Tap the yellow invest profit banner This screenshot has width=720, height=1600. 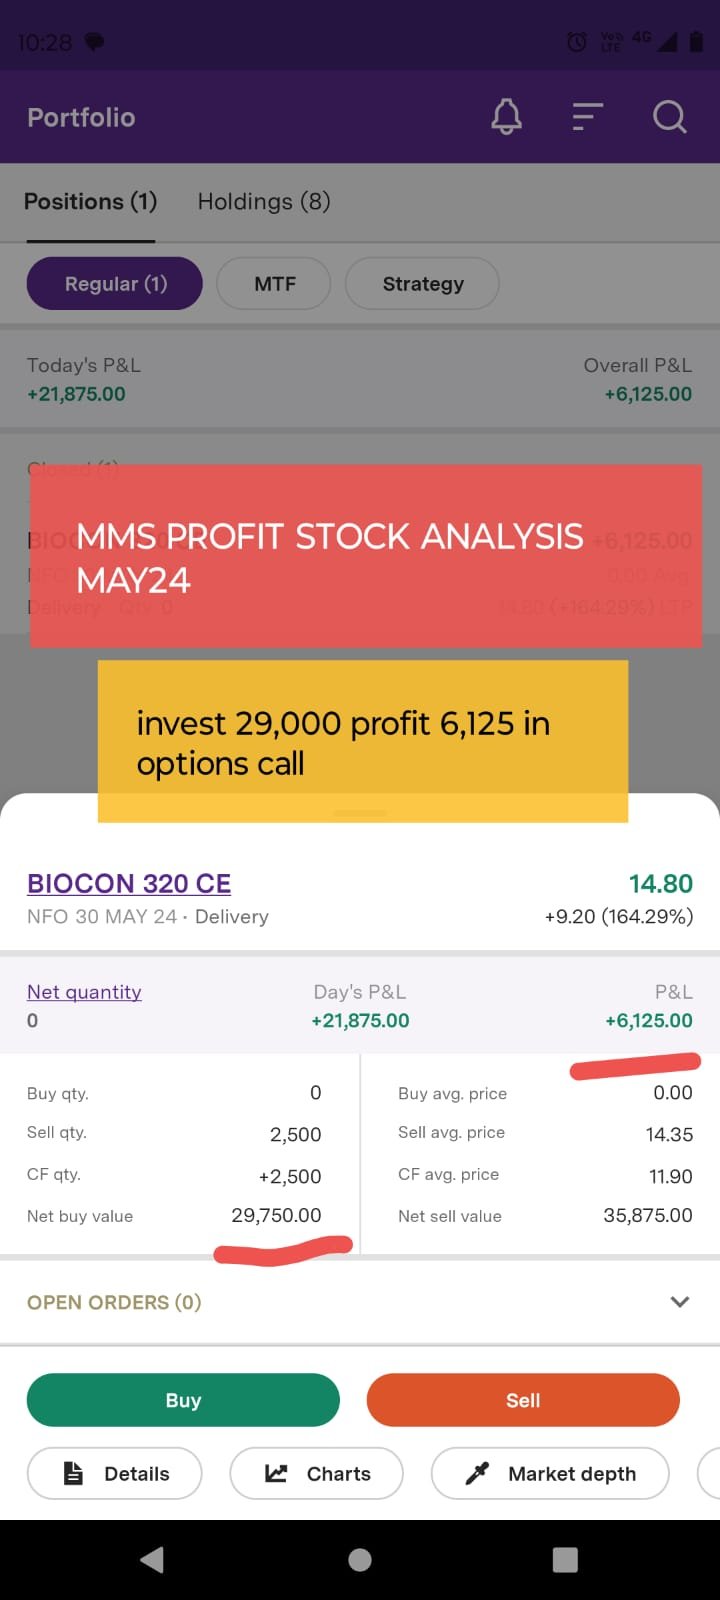coord(362,742)
